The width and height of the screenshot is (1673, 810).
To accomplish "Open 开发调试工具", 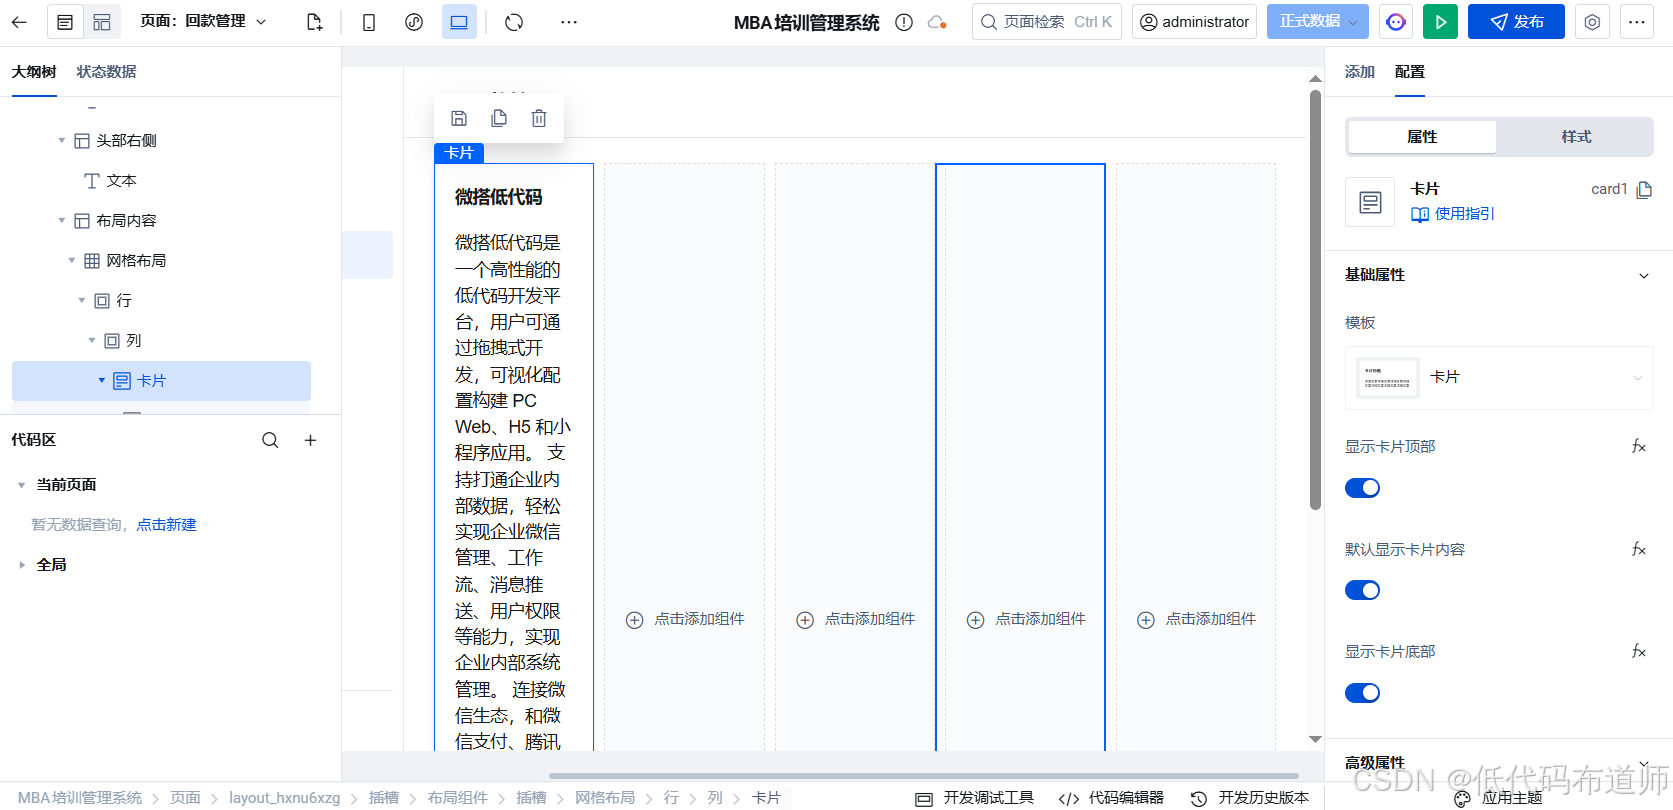I will (x=975, y=798).
